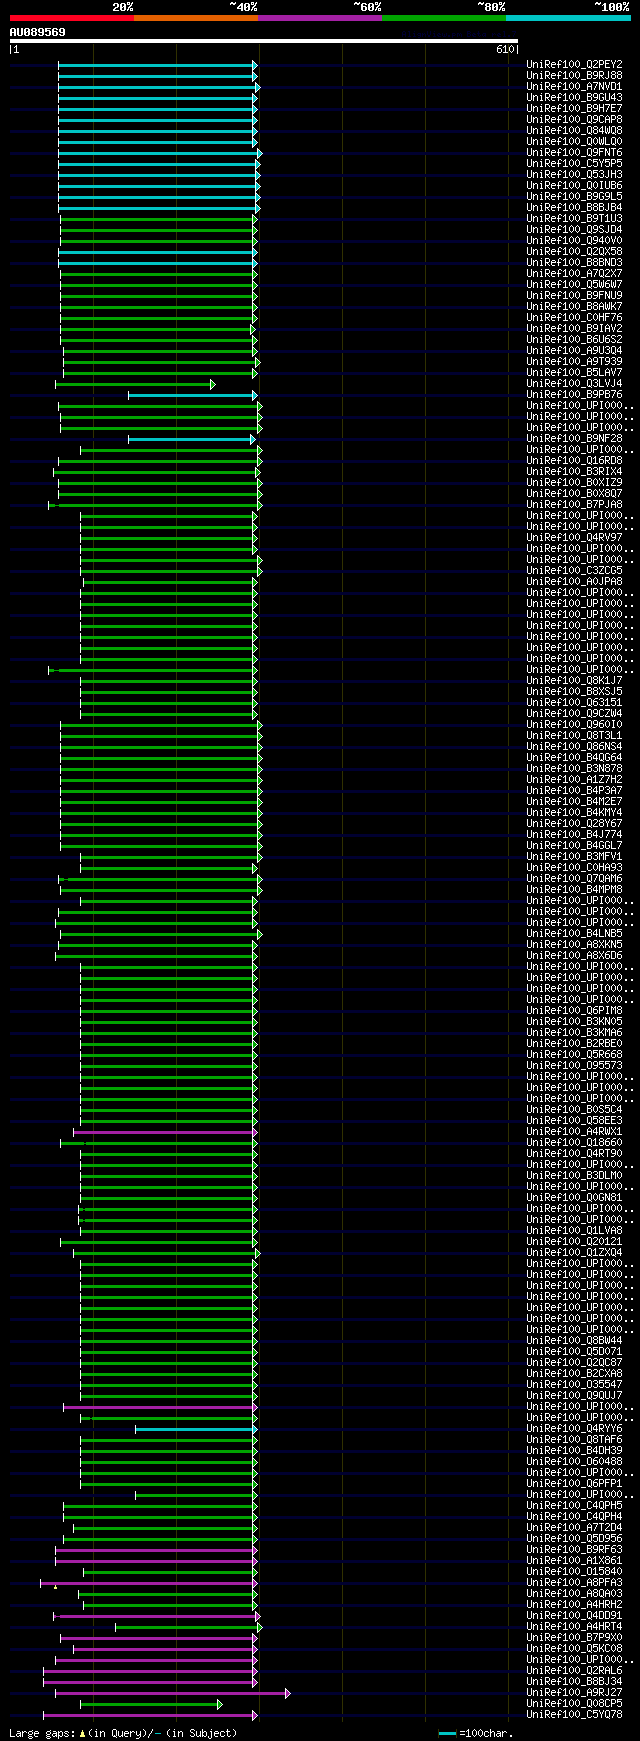Click the UniRef100_C3ZCG5 hit label
640x1741 pixels.
coord(574,571)
